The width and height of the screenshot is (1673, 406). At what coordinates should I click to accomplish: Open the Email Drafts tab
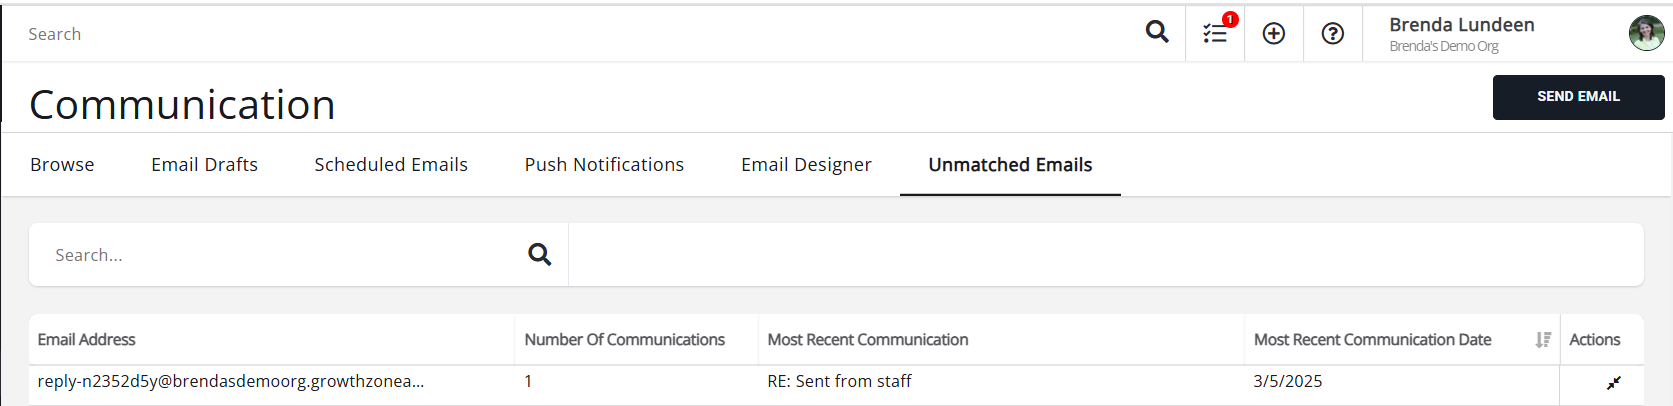[204, 165]
